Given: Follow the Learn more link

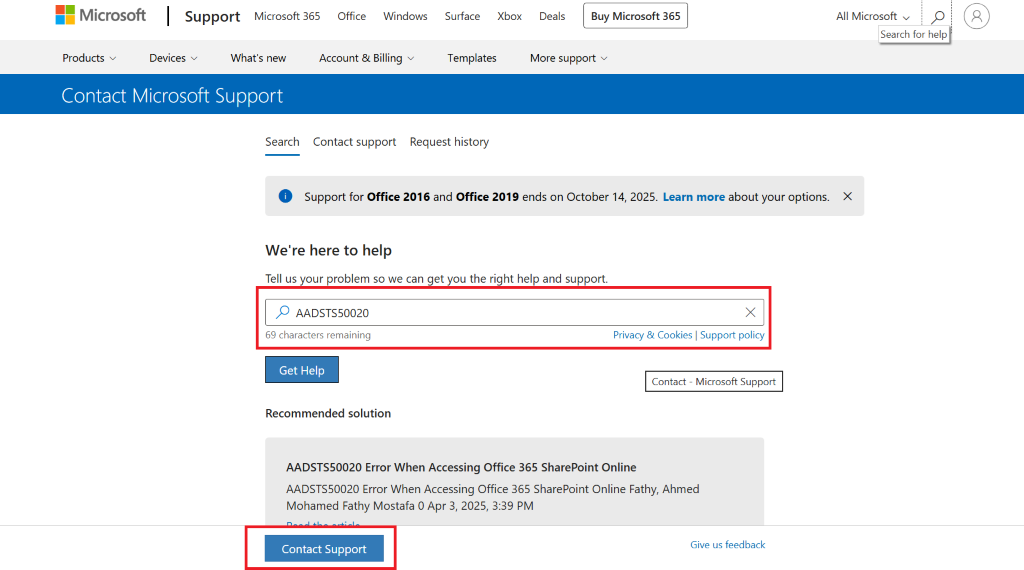Looking at the screenshot, I should pyautogui.click(x=694, y=197).
